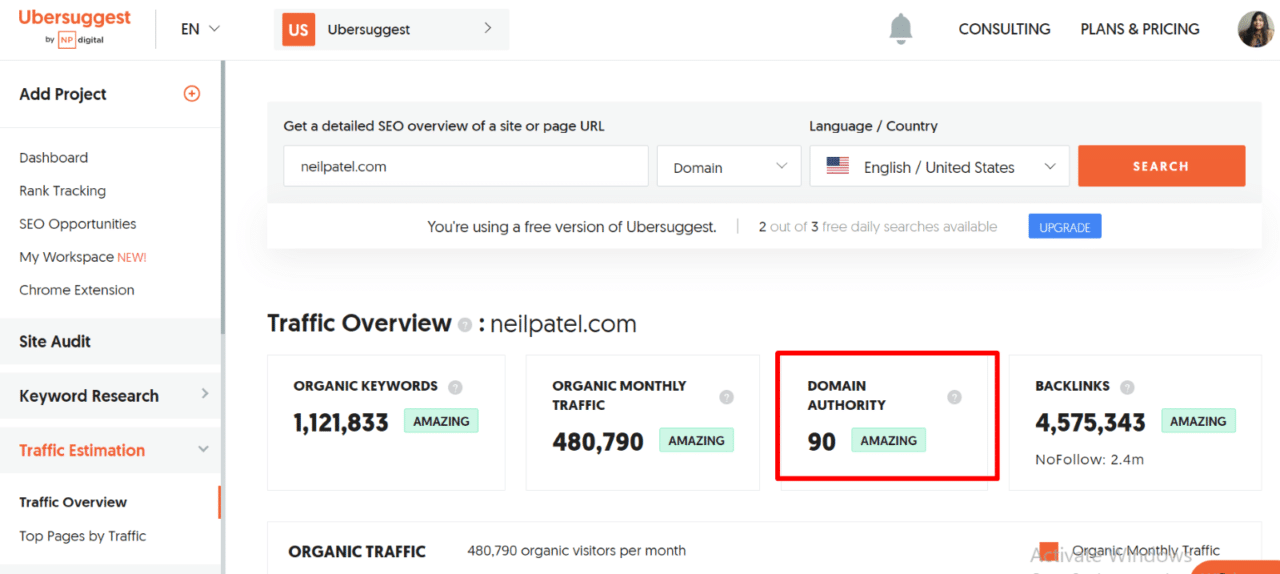
Task: Open the user profile avatar
Action: 1255,29
